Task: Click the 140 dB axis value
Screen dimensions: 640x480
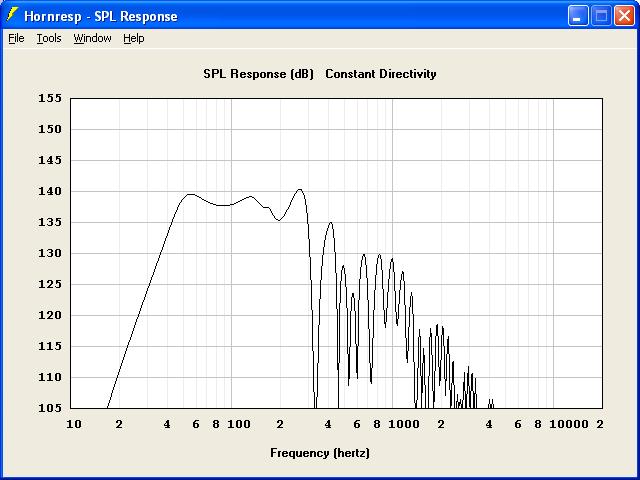Action: 50,191
